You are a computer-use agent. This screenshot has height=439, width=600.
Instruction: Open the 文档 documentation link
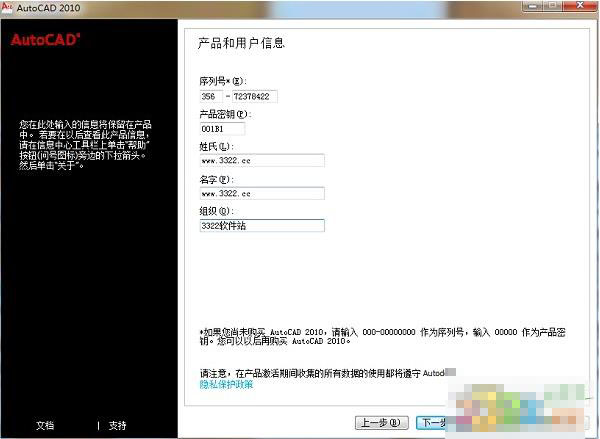point(45,425)
